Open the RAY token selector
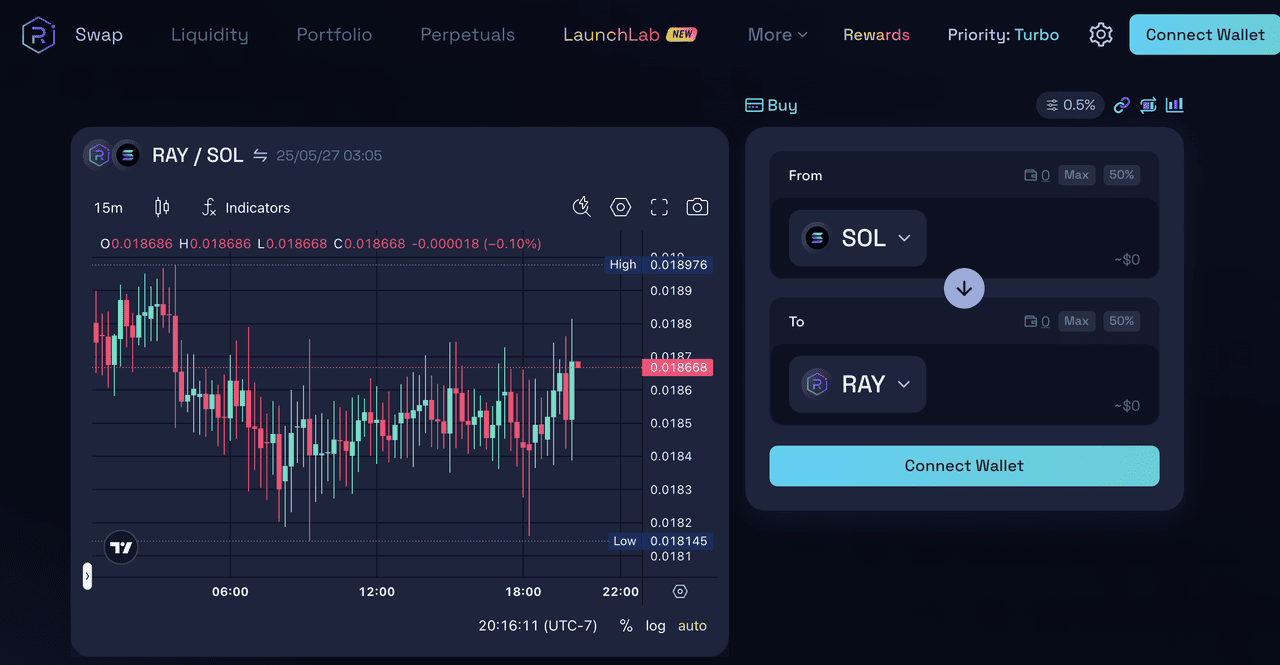The image size is (1280, 665). coord(858,384)
